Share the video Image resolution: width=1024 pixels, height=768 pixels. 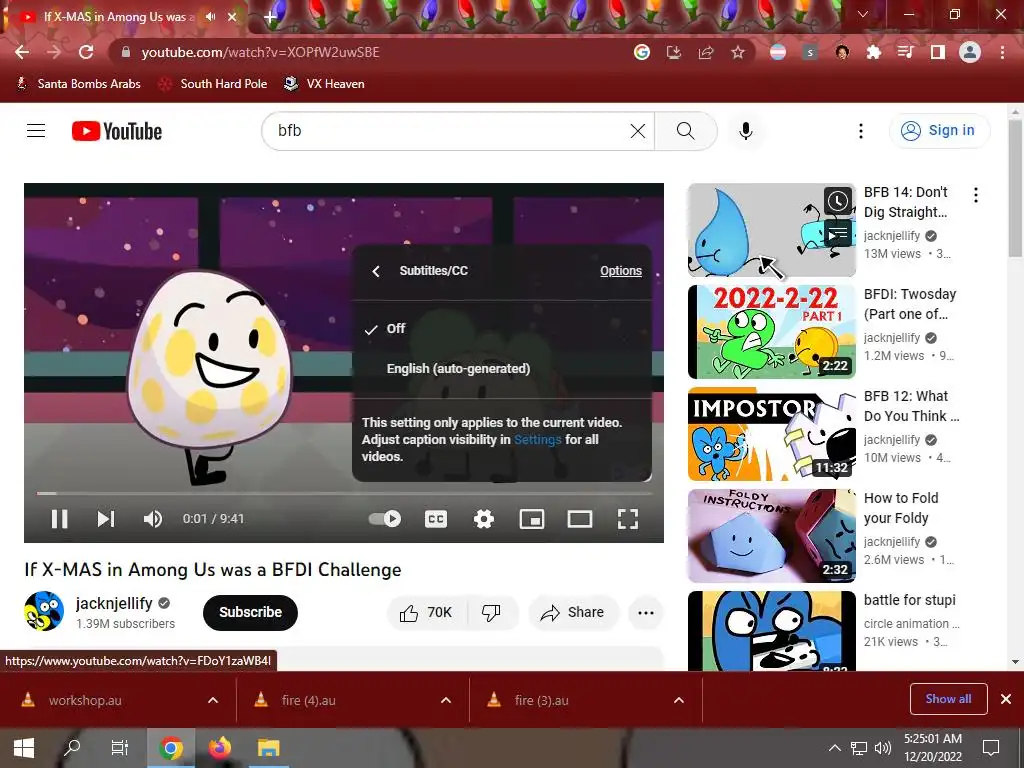pos(573,613)
